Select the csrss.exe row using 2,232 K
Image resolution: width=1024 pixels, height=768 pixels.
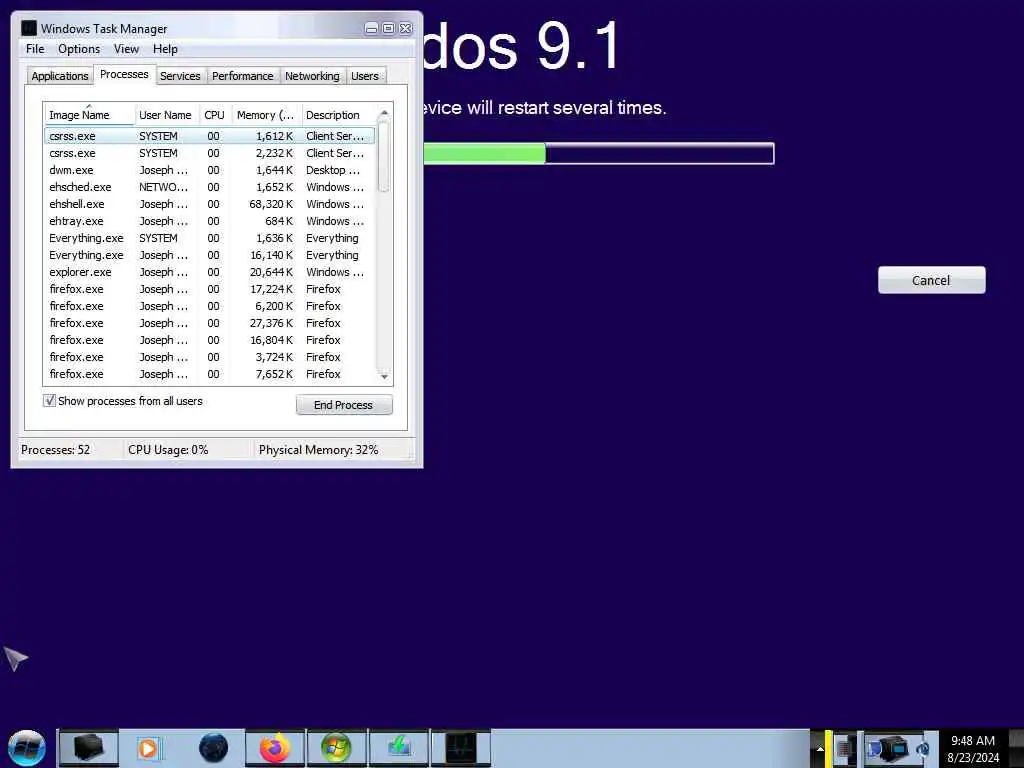point(210,153)
